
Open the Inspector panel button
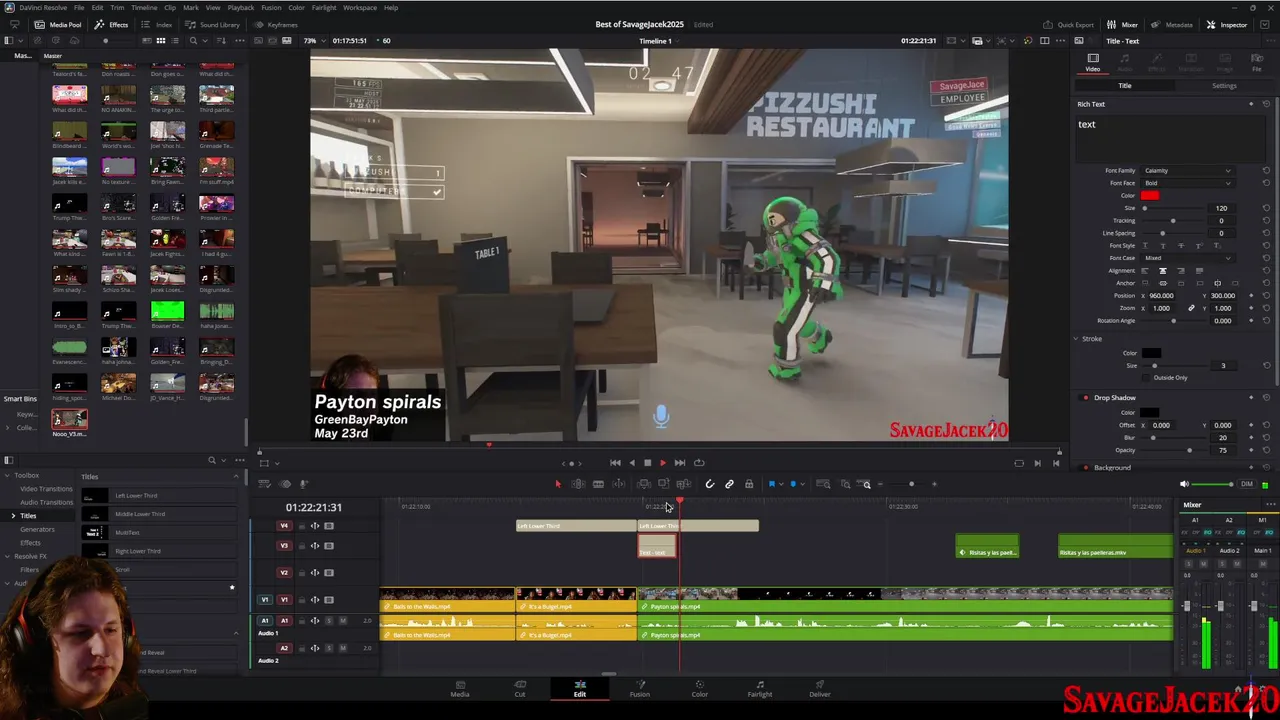coord(1227,24)
